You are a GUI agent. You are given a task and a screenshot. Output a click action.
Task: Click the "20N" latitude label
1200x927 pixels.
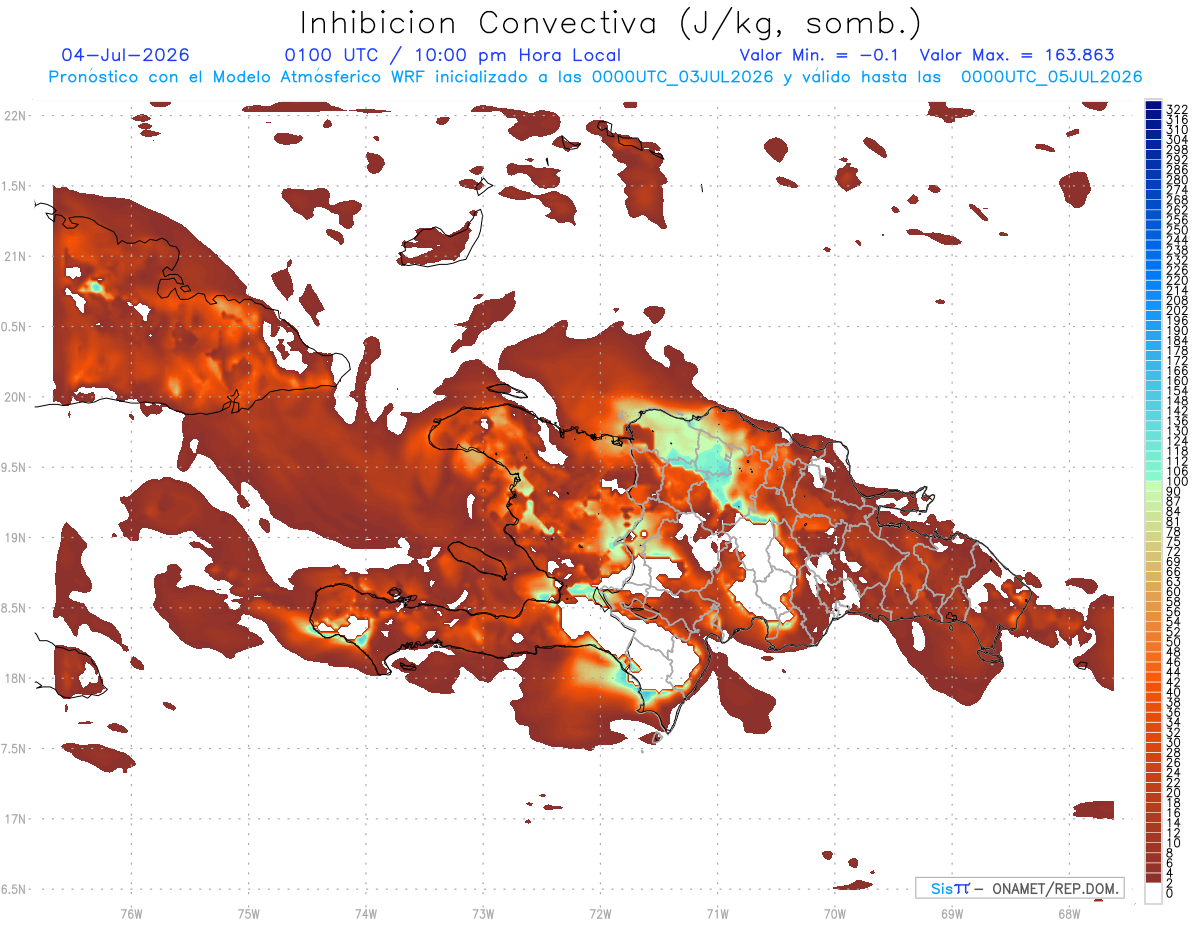click(x=14, y=397)
